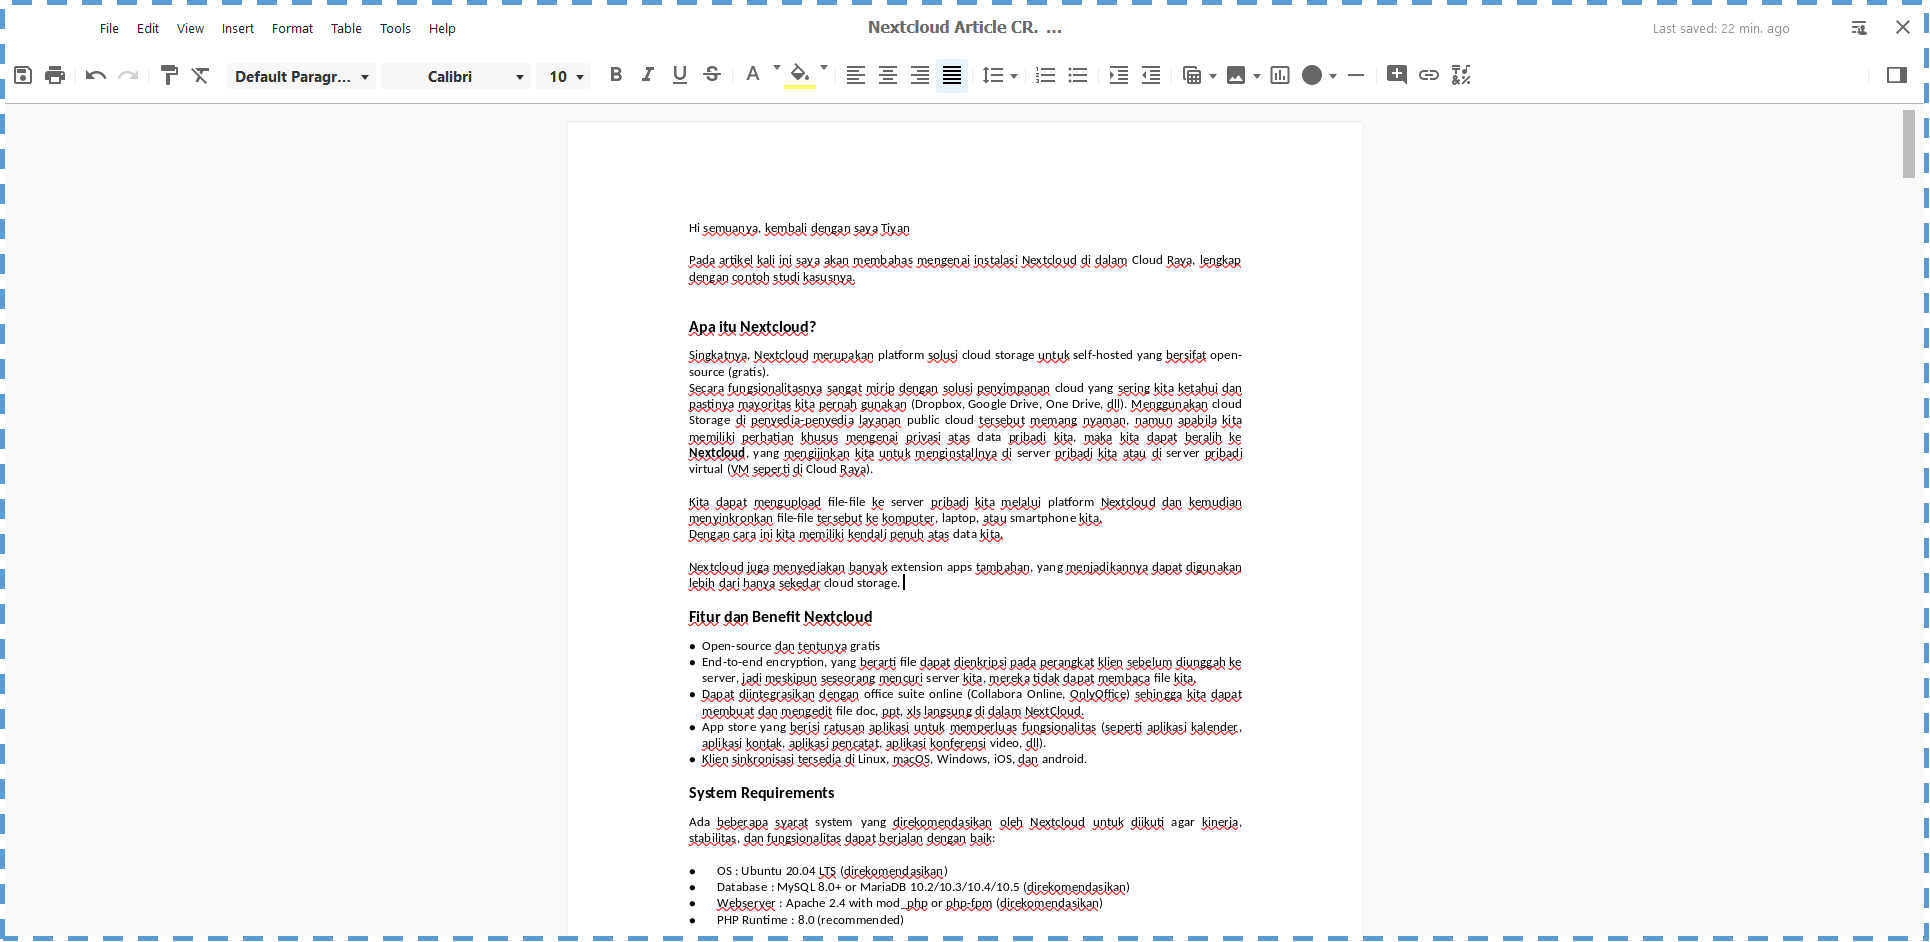This screenshot has width=1930, height=942.
Task: Open the Tools menu
Action: tap(395, 28)
